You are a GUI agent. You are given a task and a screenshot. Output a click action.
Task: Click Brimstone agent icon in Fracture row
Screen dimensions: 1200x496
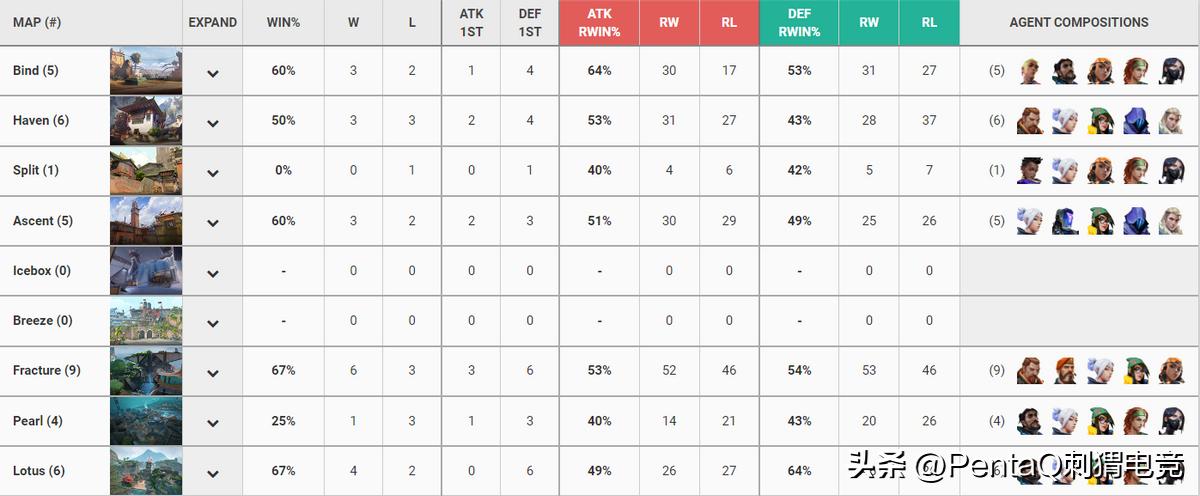[1065, 371]
